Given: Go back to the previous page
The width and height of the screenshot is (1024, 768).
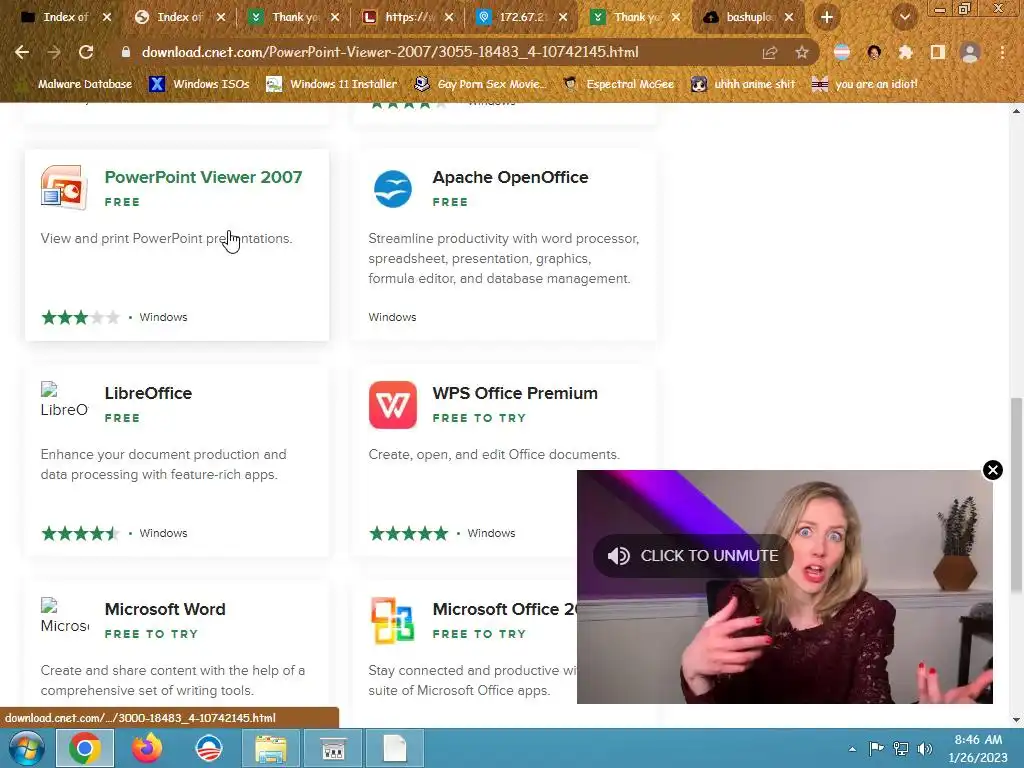Looking at the screenshot, I should click(22, 52).
